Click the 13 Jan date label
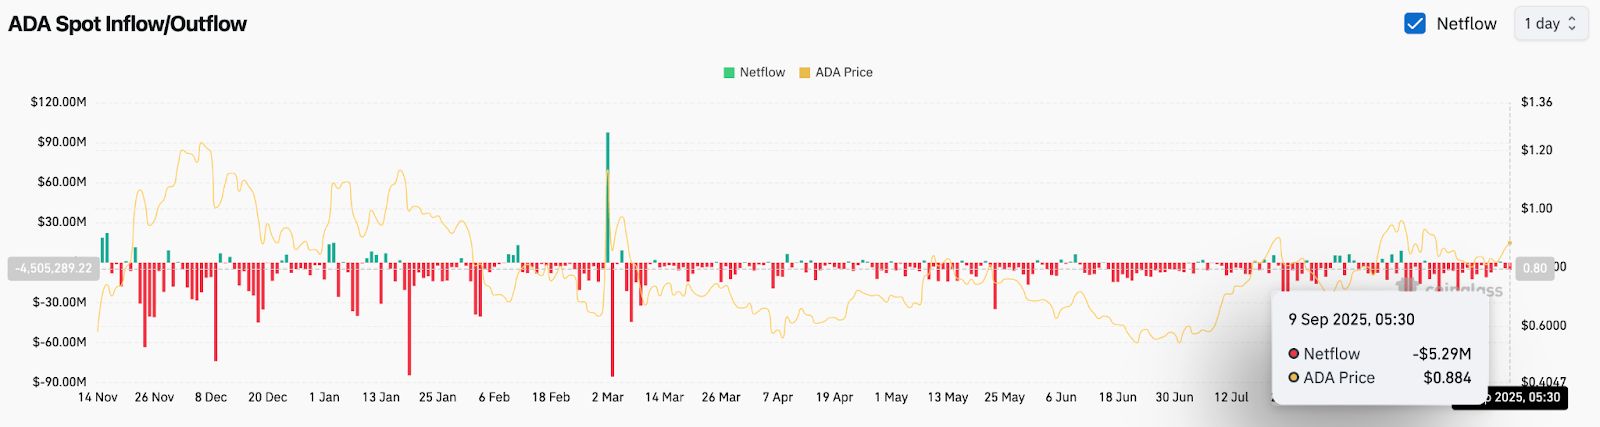This screenshot has height=427, width=1600. pos(380,397)
